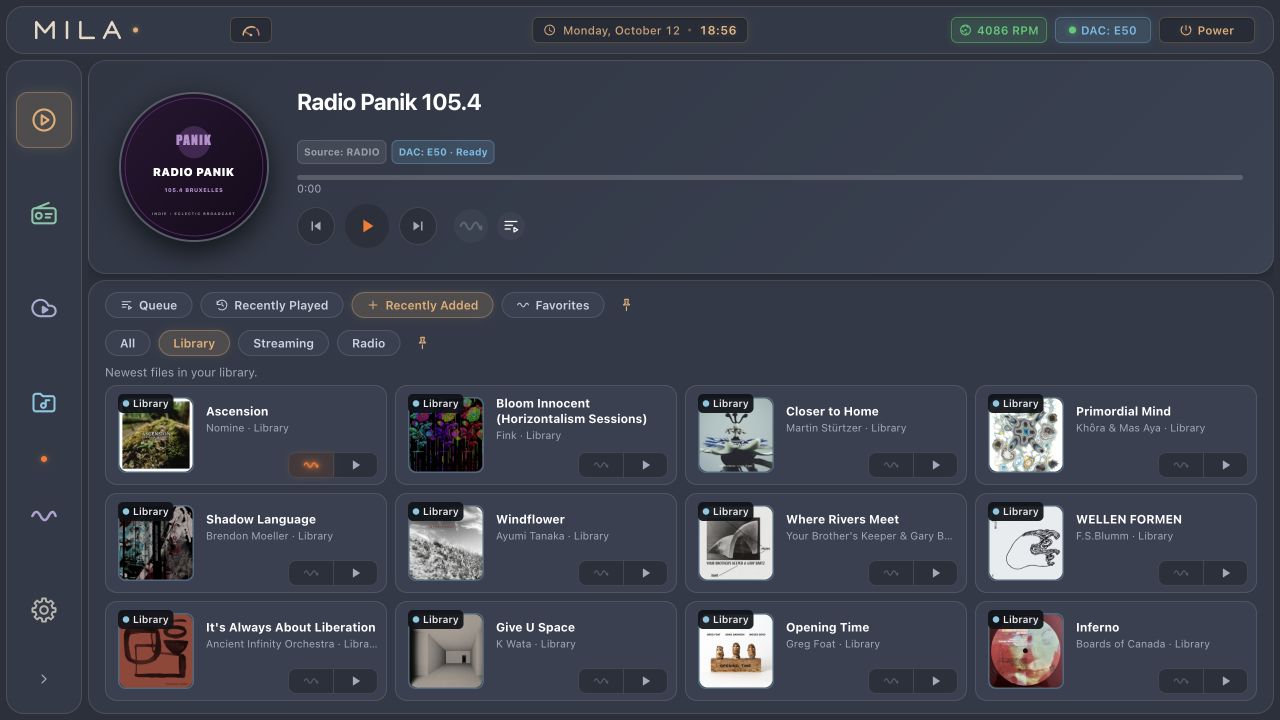
Task: Click the playback progress bar
Action: point(770,178)
